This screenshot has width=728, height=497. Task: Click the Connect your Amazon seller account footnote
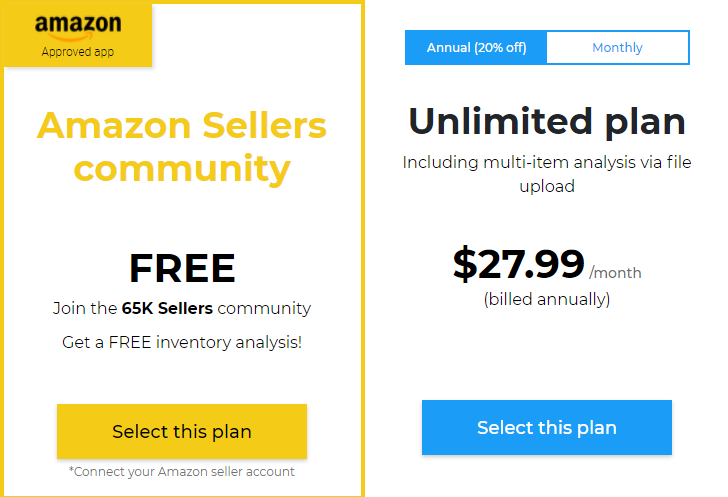click(x=182, y=471)
